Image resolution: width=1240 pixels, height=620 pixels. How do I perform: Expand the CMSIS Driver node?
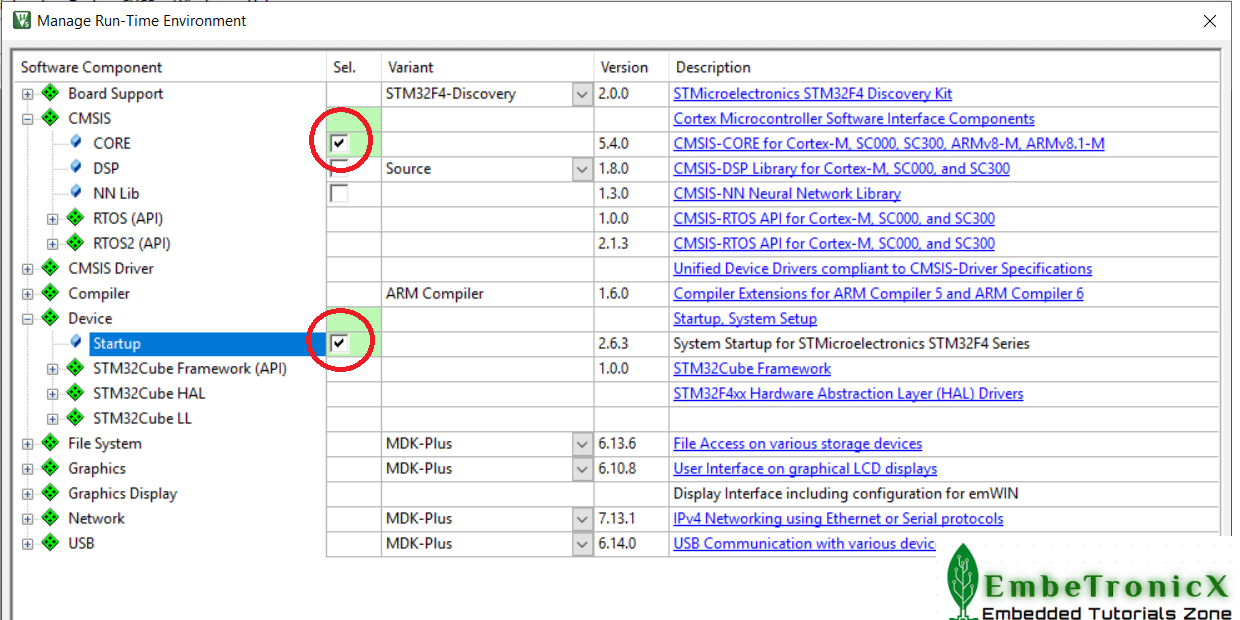tap(28, 269)
